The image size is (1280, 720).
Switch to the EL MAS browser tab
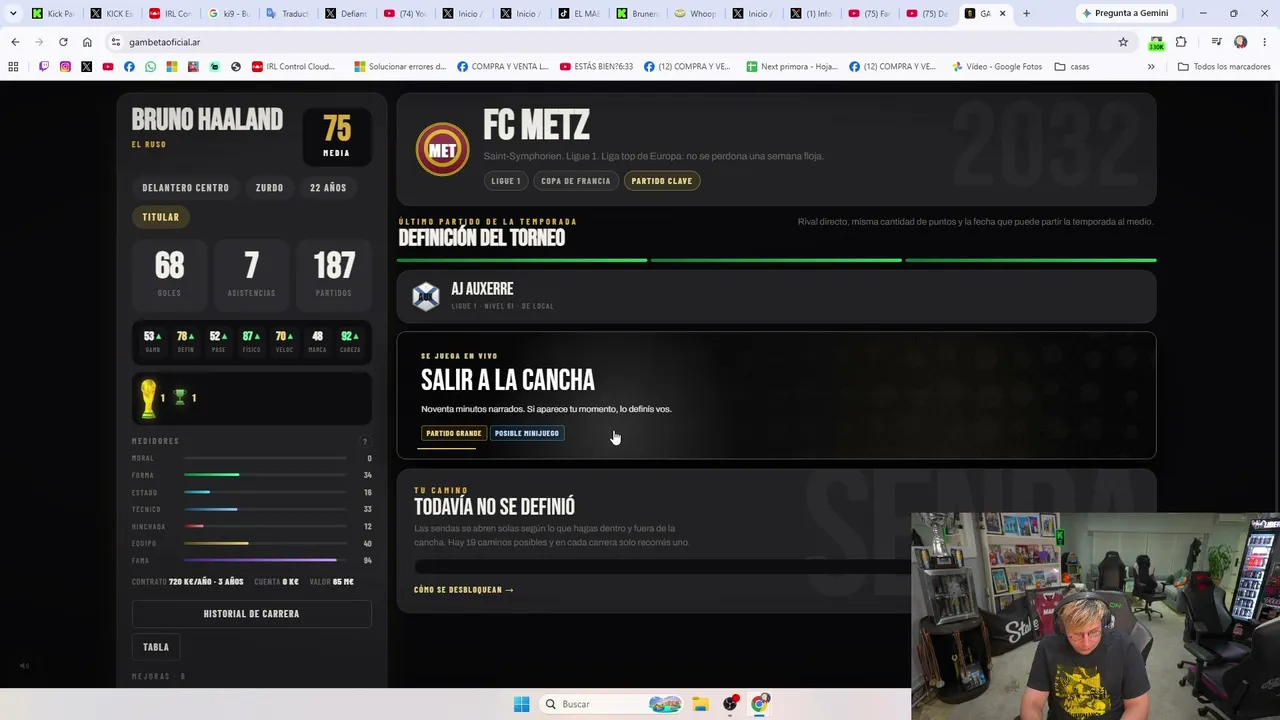579,13
